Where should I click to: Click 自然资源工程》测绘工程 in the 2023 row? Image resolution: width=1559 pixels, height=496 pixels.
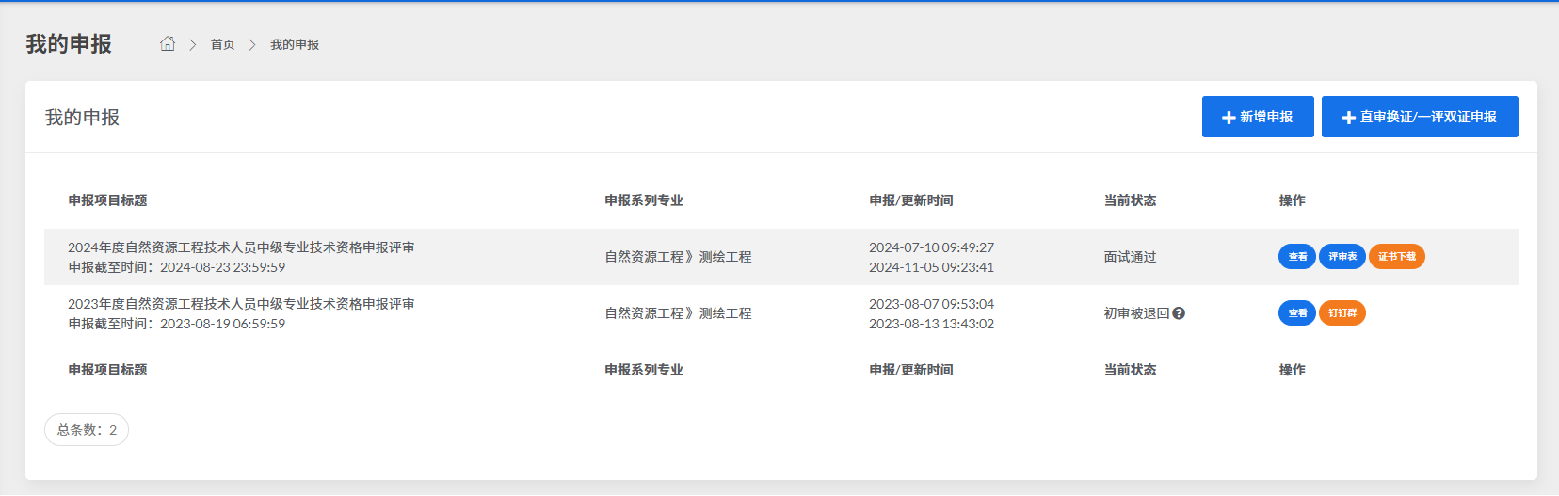678,313
